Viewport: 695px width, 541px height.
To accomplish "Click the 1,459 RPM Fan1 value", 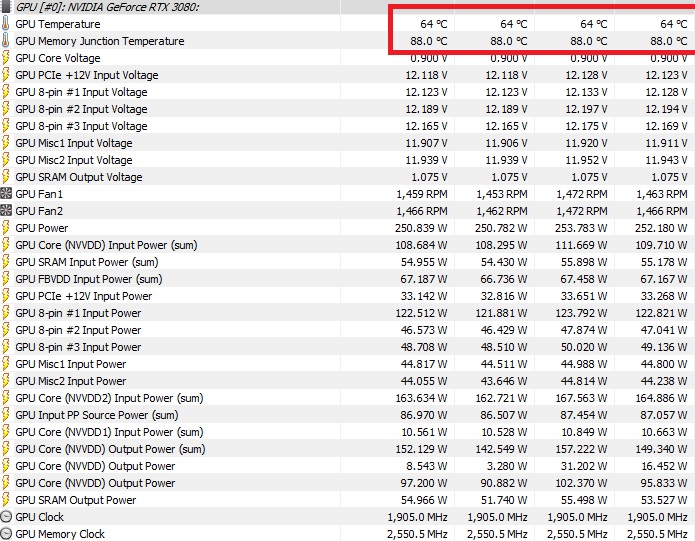I will (x=422, y=194).
